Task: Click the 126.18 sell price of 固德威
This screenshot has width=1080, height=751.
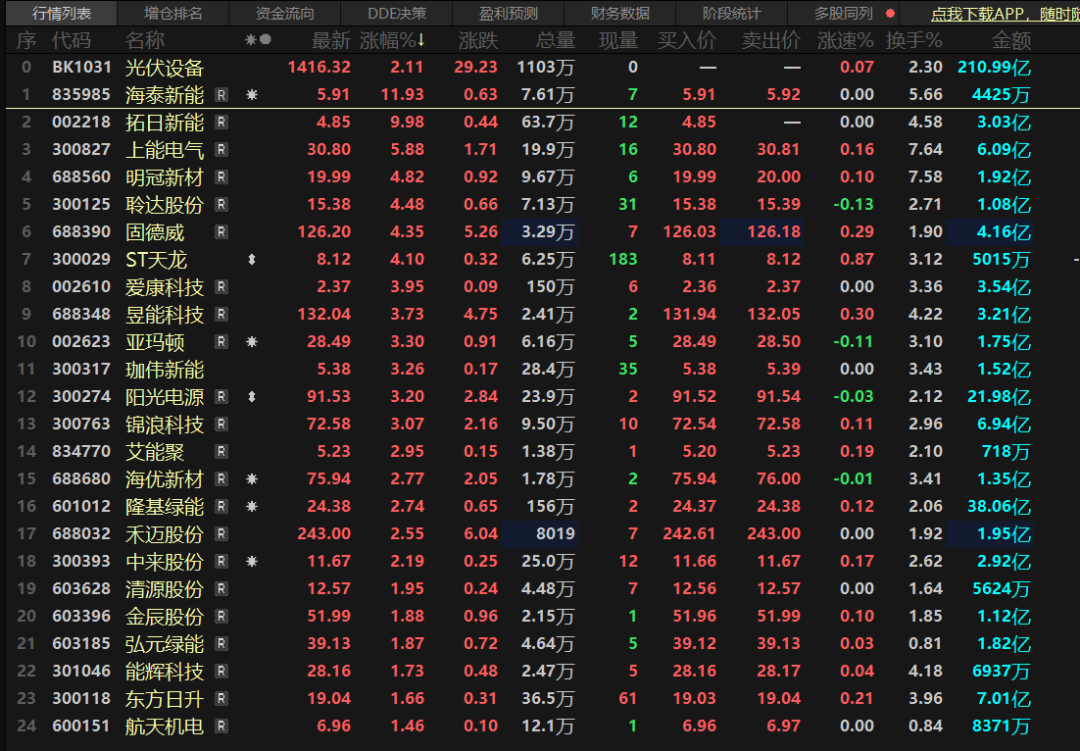Action: tap(773, 232)
